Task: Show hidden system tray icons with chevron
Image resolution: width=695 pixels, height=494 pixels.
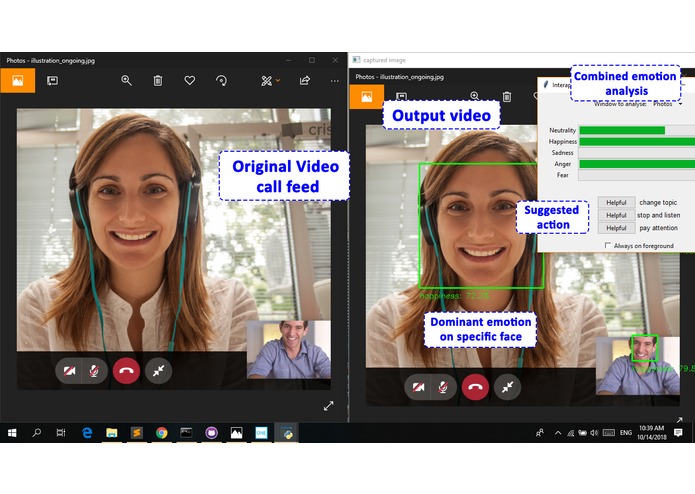Action: click(x=558, y=433)
